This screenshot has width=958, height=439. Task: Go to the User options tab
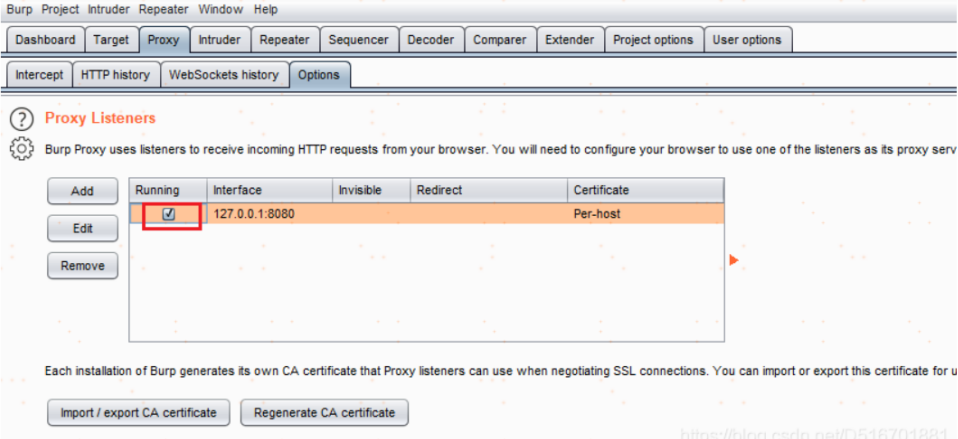[747, 40]
